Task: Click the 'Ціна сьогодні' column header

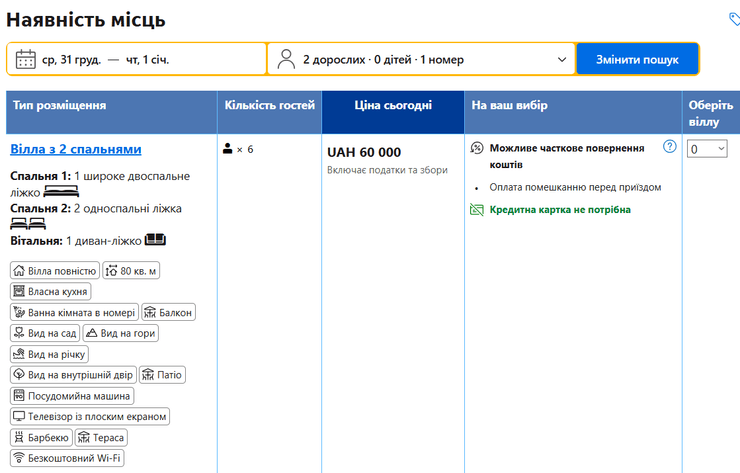Action: tap(393, 105)
